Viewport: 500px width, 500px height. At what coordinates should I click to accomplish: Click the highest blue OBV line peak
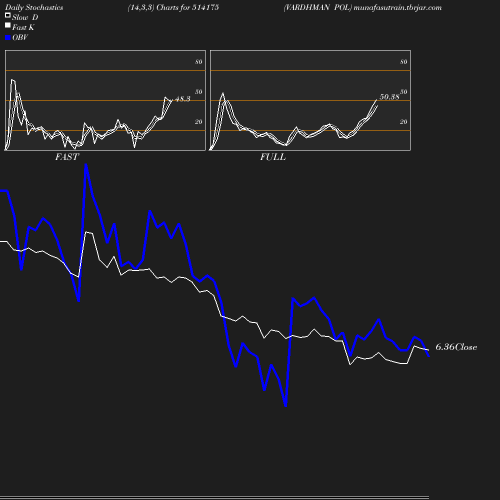click(86, 164)
